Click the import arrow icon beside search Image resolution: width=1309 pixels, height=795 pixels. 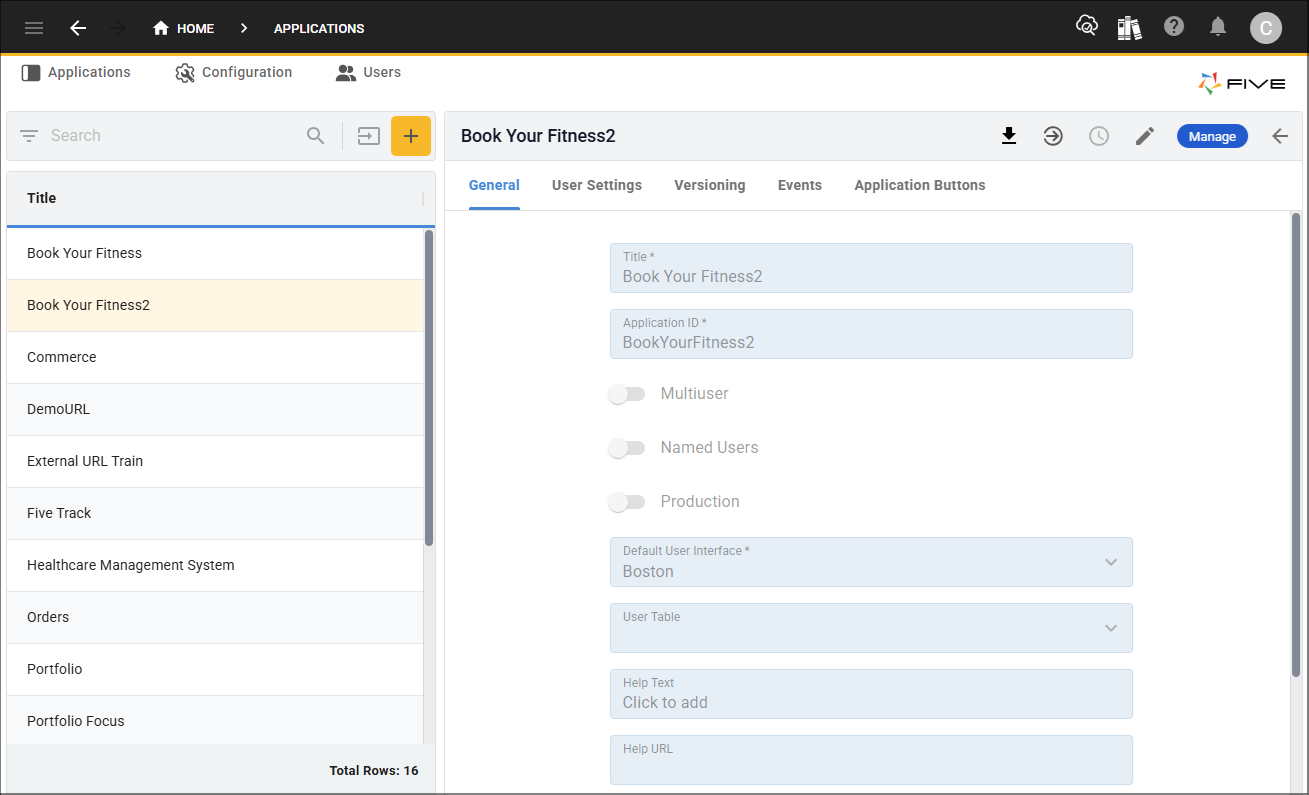tap(369, 136)
